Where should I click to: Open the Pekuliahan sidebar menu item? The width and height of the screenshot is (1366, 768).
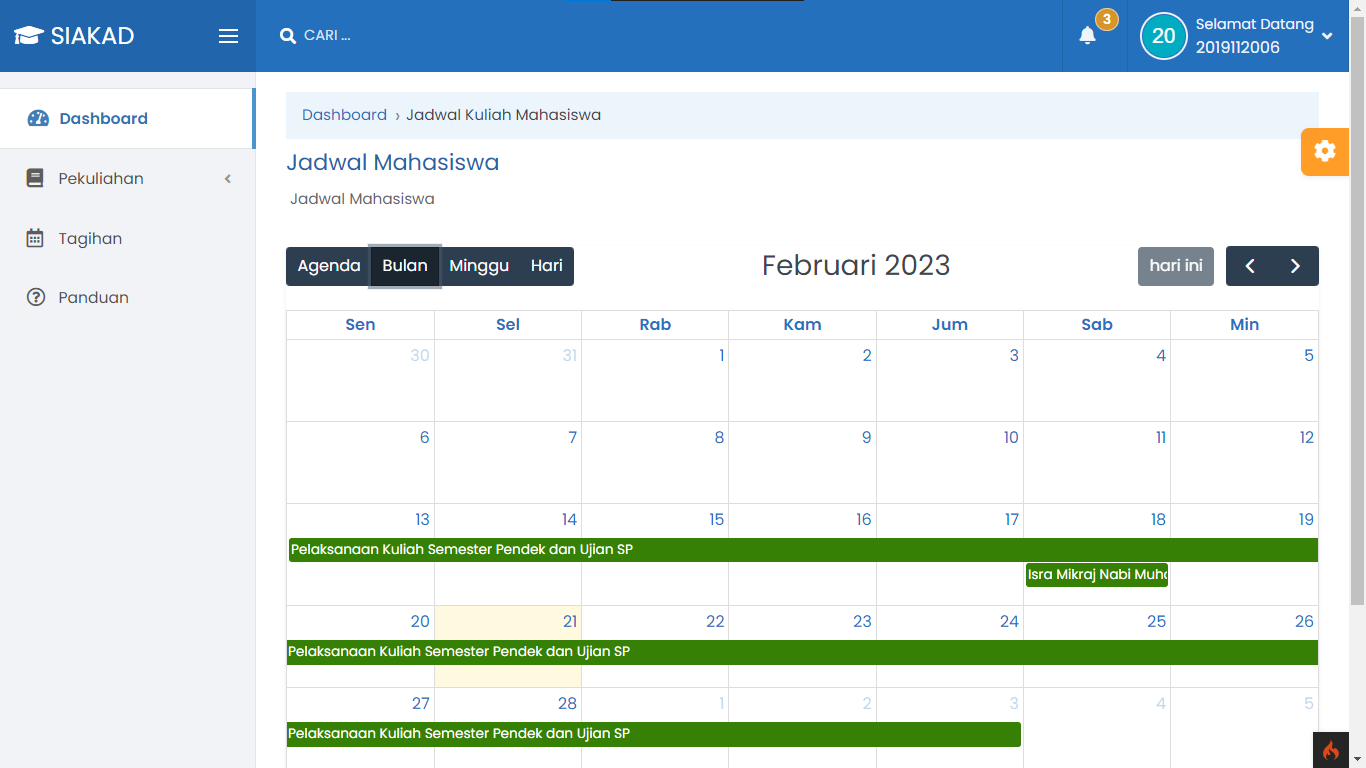(127, 178)
